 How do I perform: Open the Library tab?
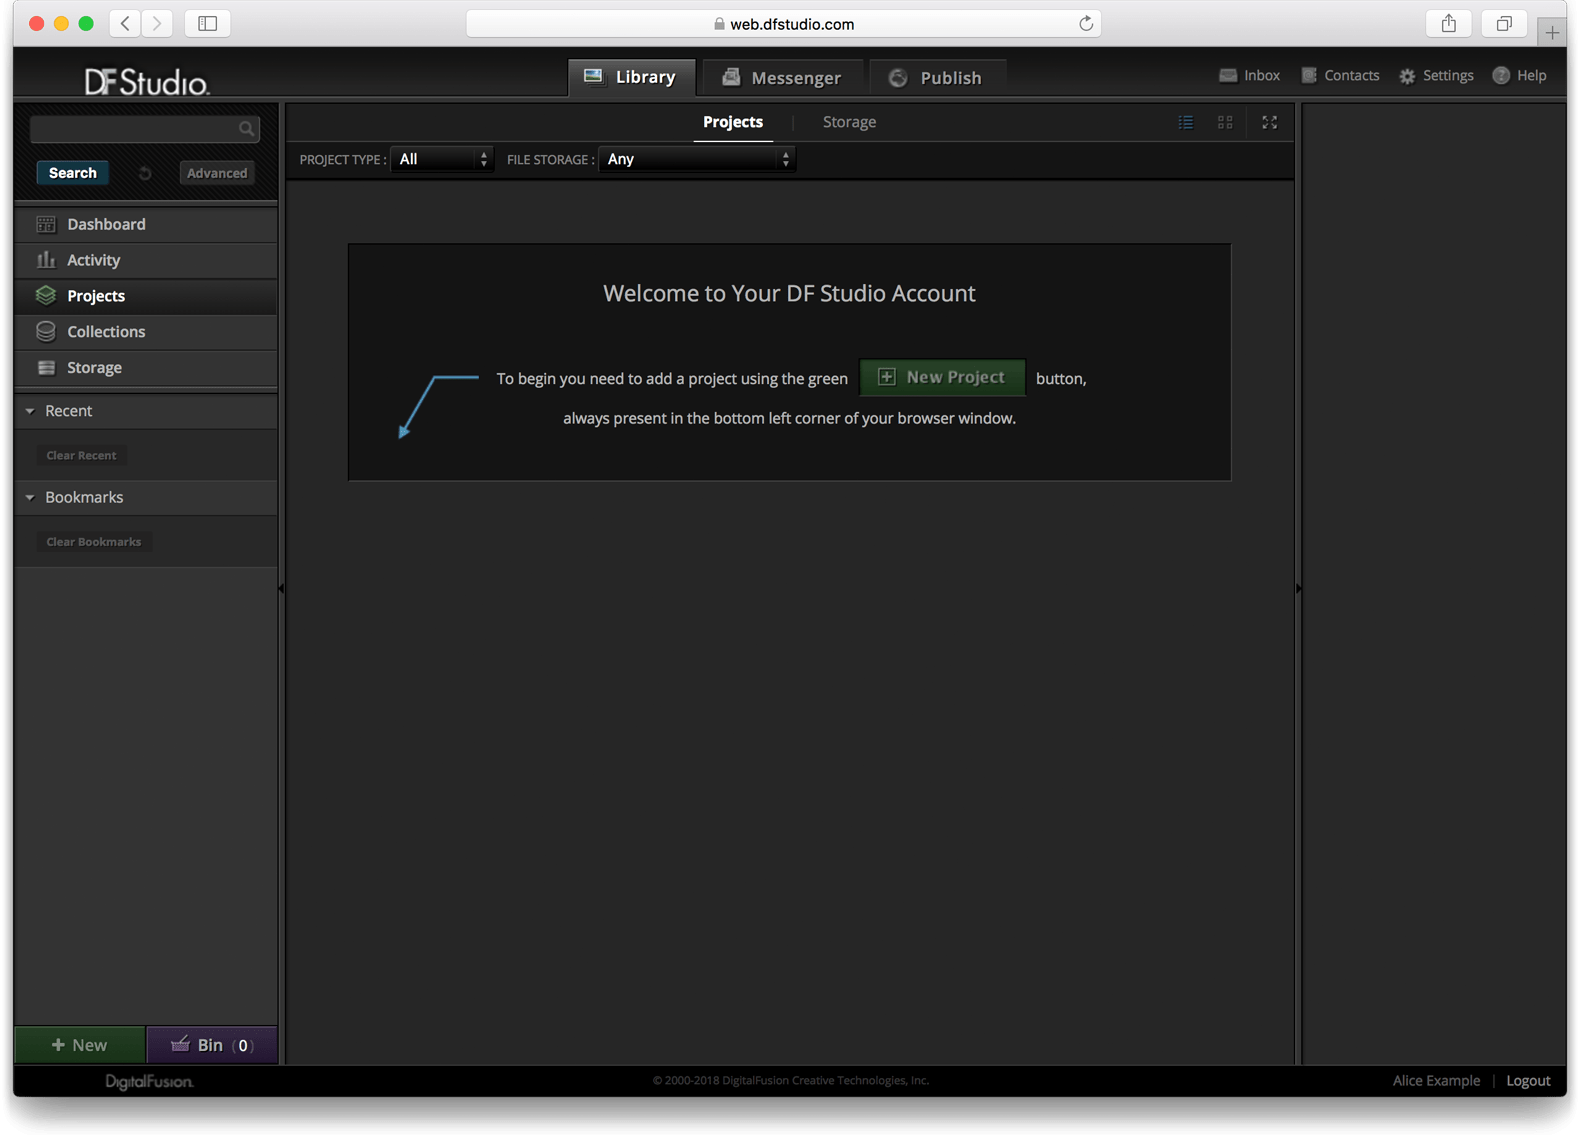[631, 77]
